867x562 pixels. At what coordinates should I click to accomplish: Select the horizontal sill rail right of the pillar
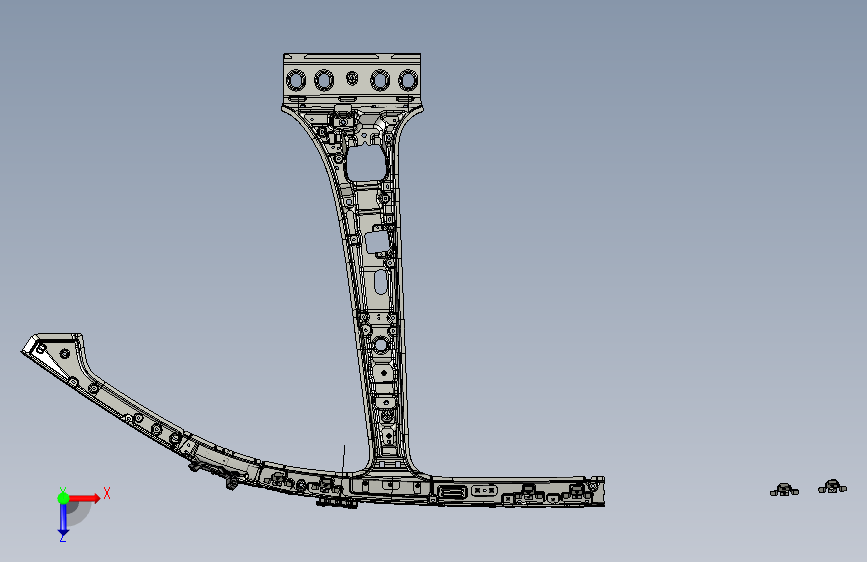click(x=517, y=491)
